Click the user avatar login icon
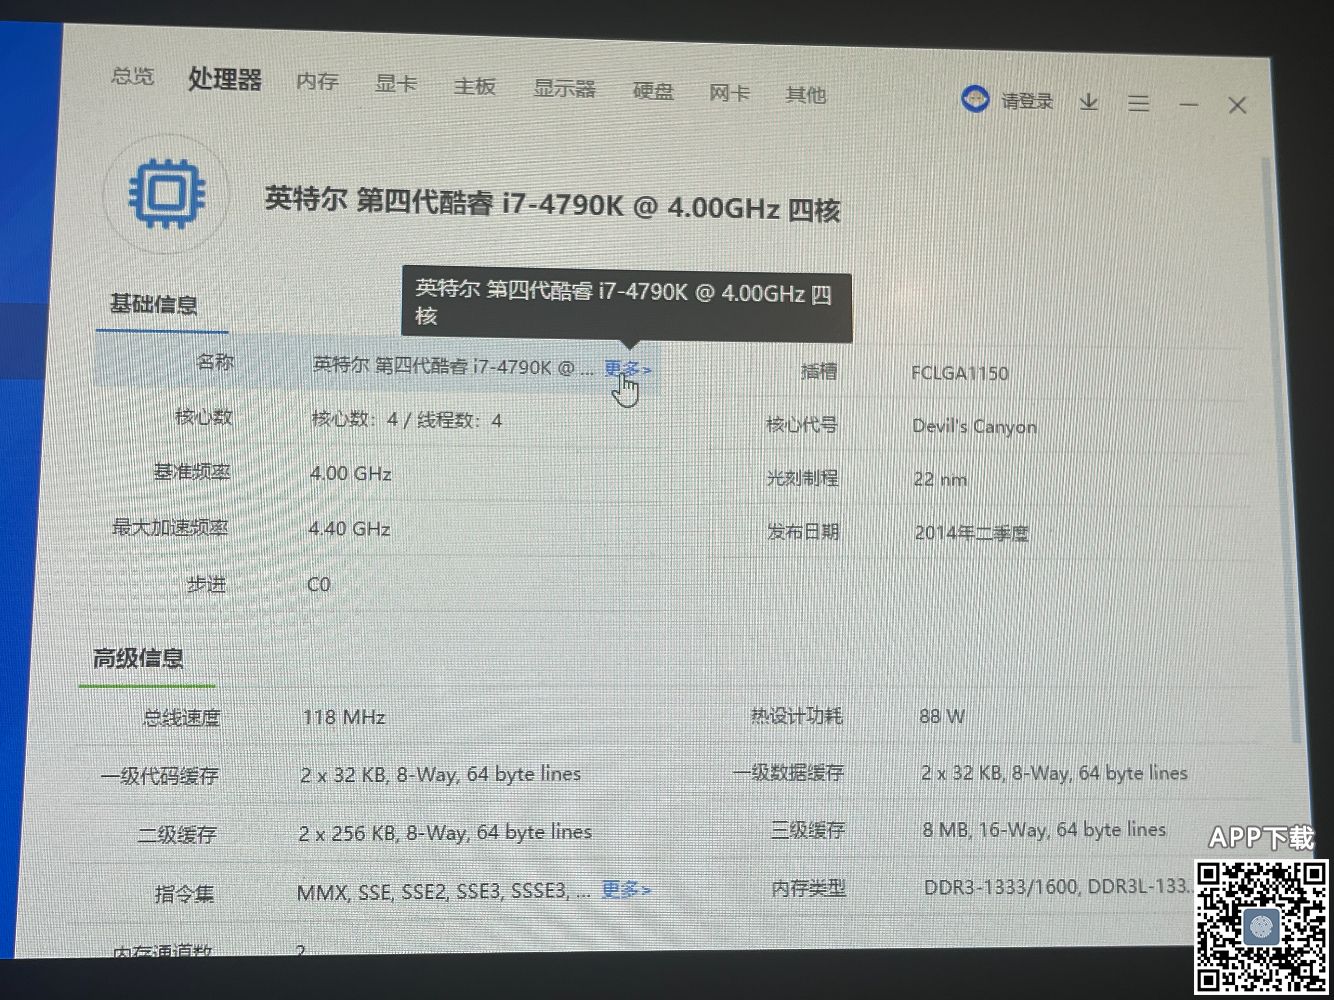 click(x=974, y=99)
